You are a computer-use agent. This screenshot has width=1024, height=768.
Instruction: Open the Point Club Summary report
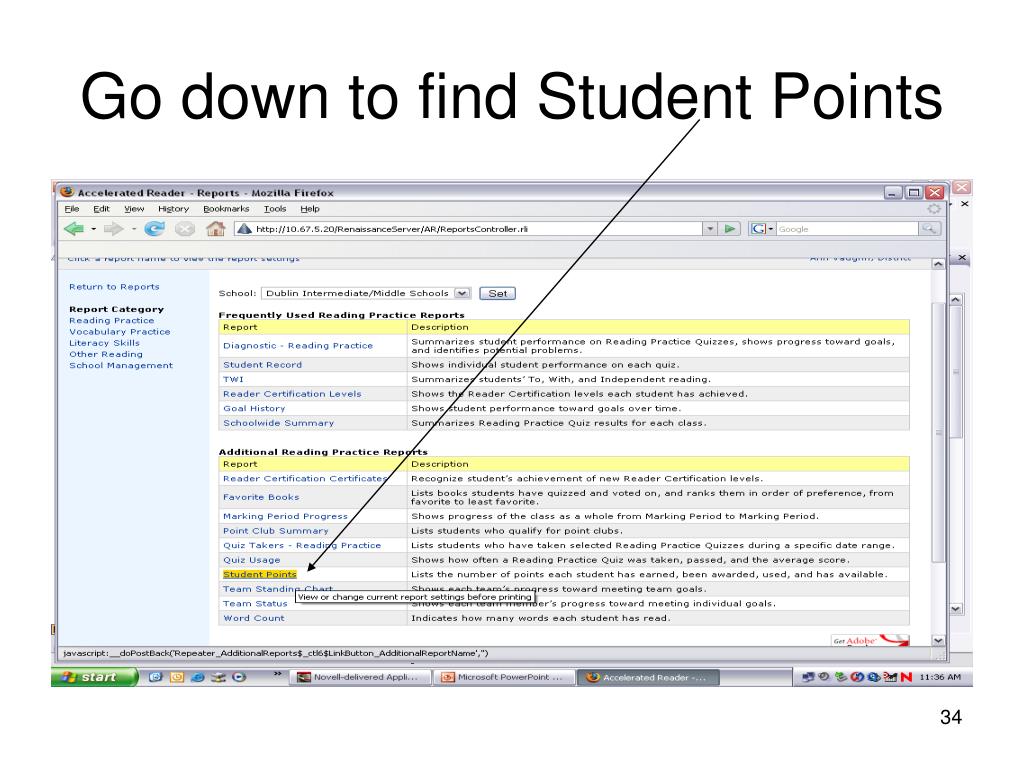[276, 531]
